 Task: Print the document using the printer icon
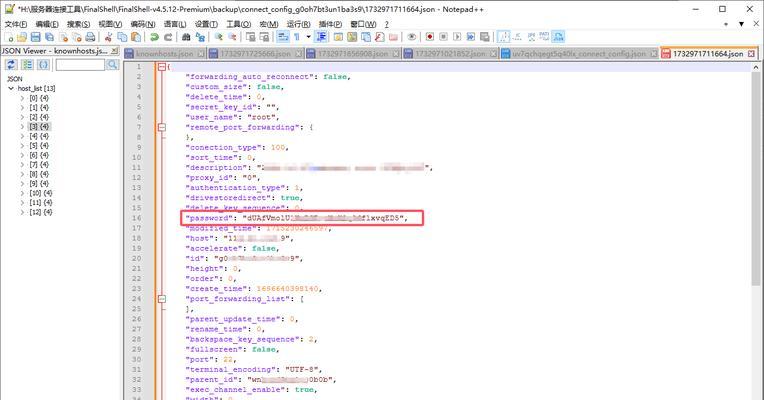[x=90, y=37]
